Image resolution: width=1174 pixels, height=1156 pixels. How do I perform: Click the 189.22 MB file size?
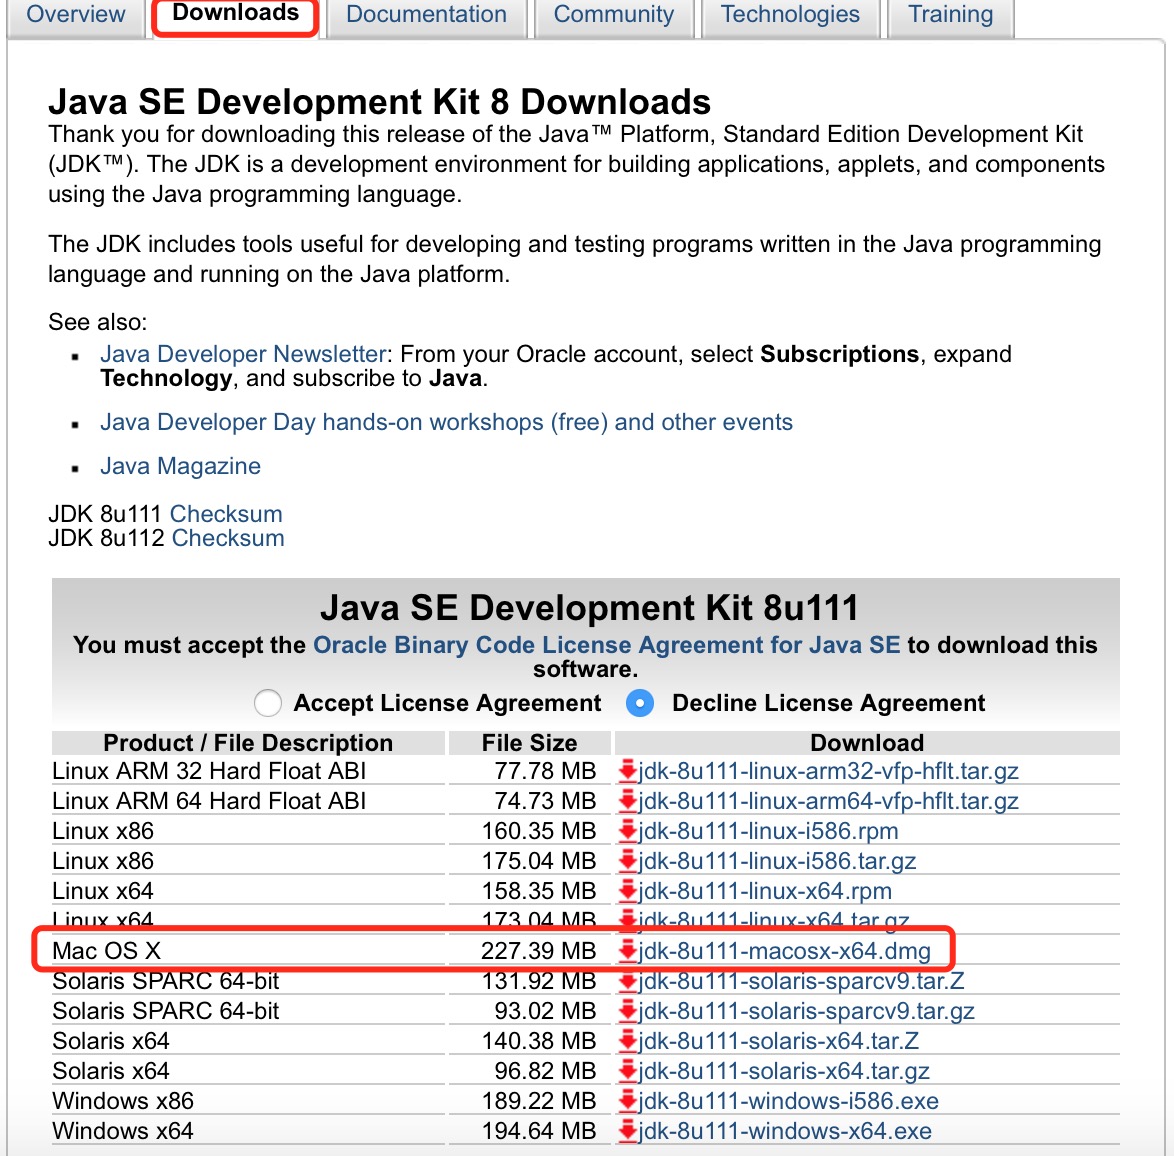click(538, 1101)
